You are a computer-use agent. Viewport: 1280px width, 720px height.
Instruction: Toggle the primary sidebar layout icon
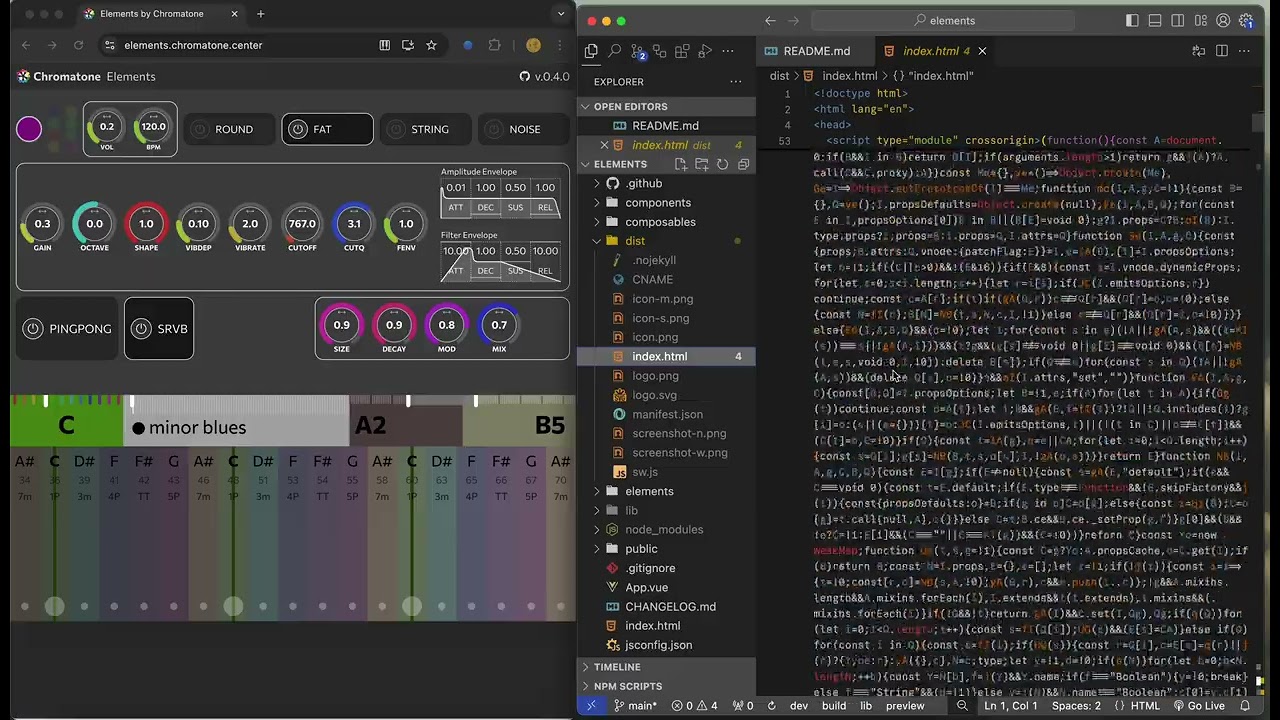(1132, 20)
